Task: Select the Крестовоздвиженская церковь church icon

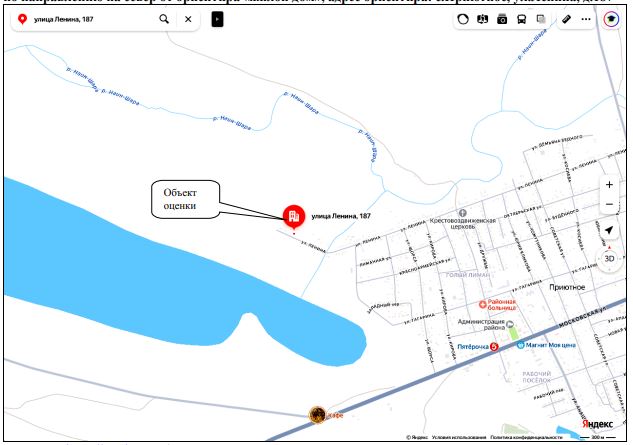Action: click(x=463, y=212)
